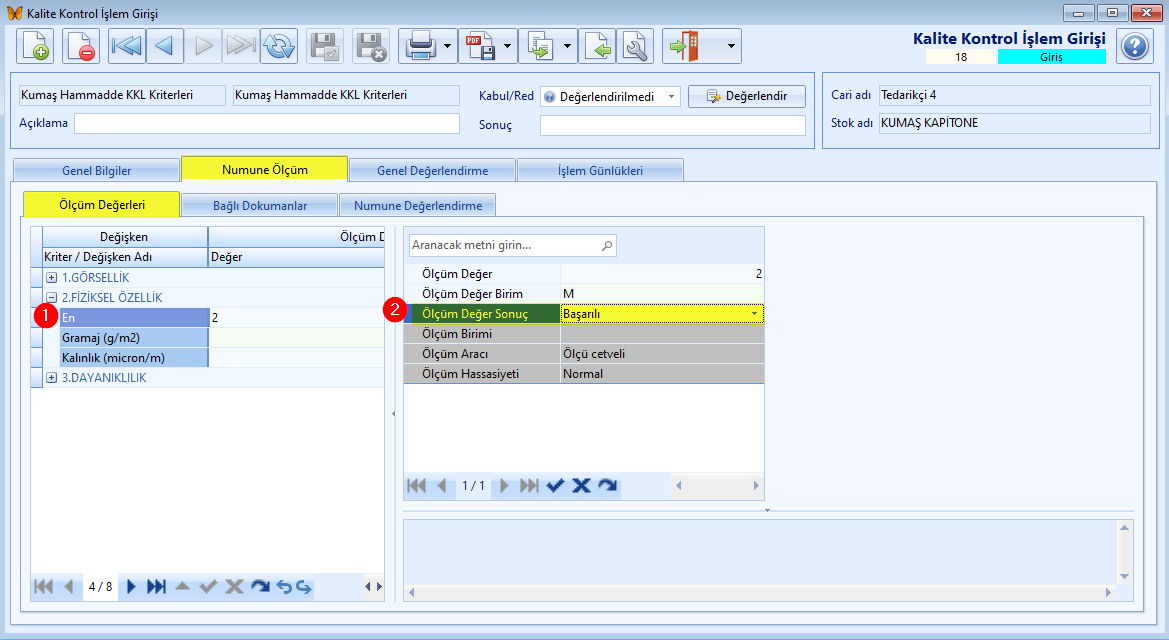
Task: Click left arrow of the bottom panel horizontal scrollbar
Action: [x=412, y=592]
